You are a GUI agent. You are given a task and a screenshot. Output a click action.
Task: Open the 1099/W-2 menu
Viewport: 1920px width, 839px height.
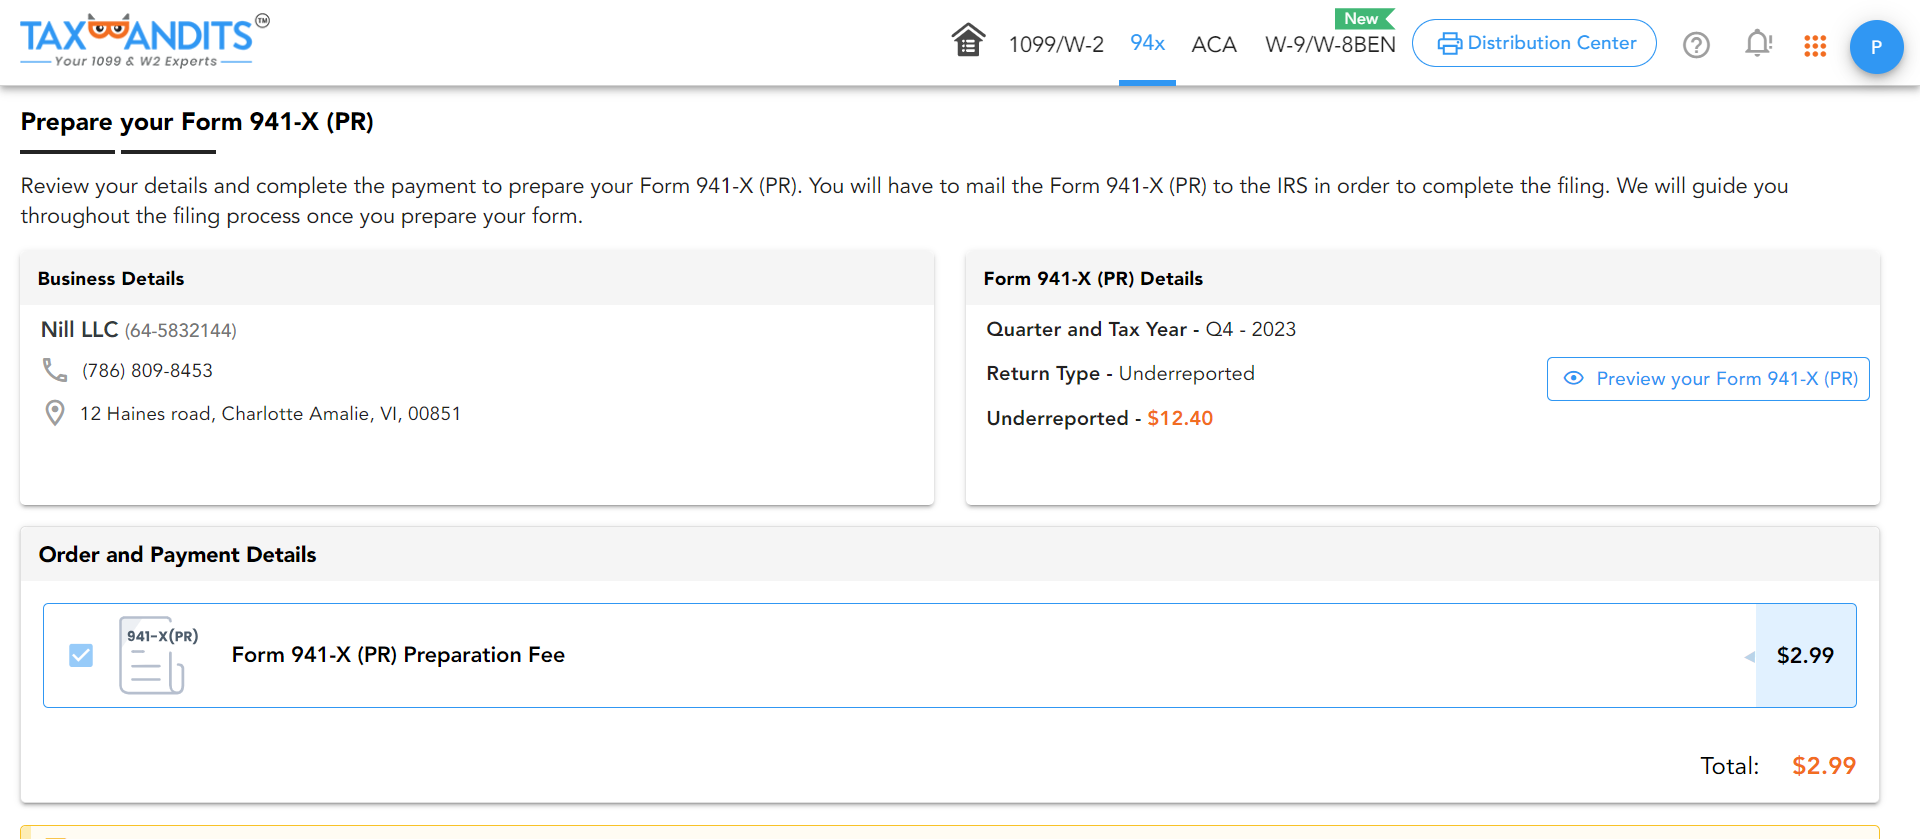pyautogui.click(x=1056, y=44)
